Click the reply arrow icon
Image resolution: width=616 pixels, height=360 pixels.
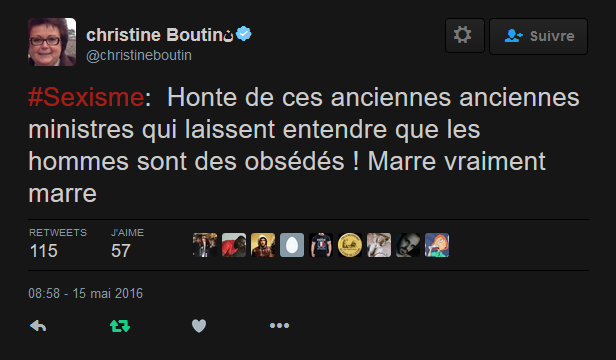pyautogui.click(x=38, y=326)
